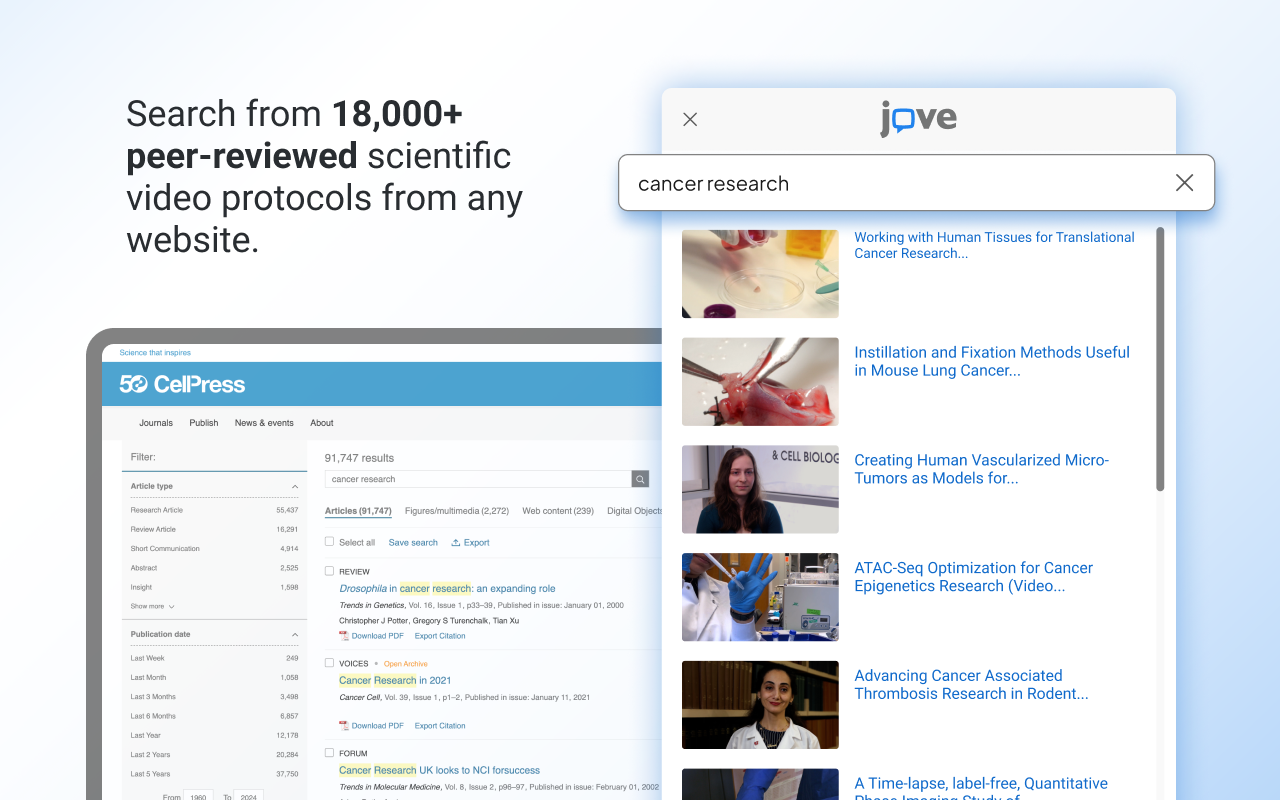This screenshot has width=1280, height=800.
Task: Download PDF of the Drosophila article
Action: [377, 636]
